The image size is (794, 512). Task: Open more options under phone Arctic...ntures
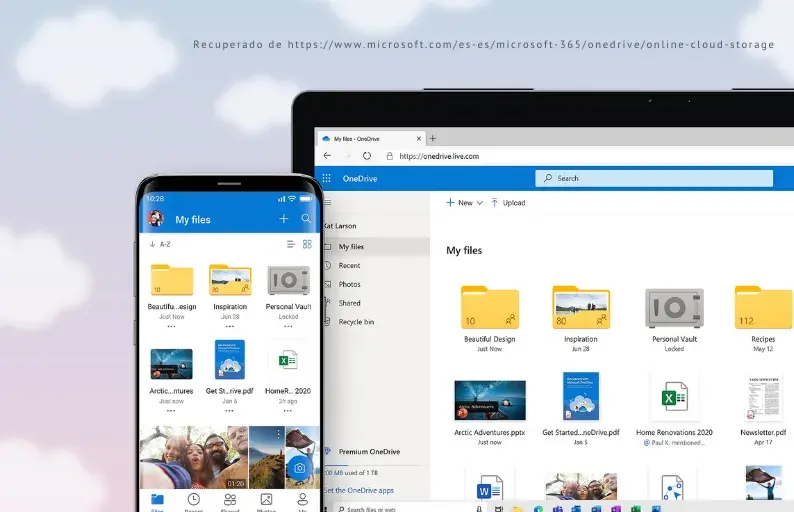point(171,411)
